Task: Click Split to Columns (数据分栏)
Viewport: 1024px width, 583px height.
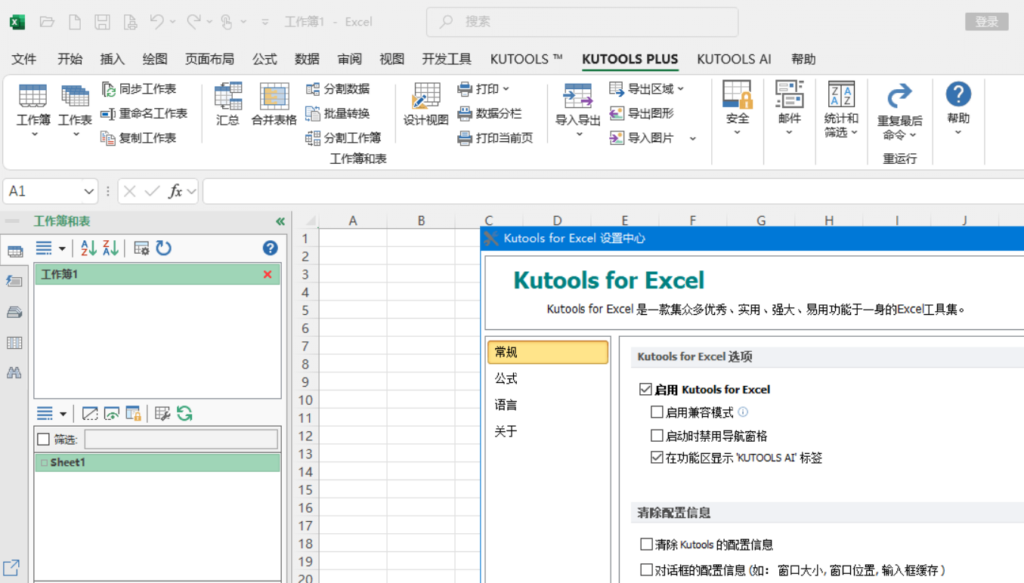Action: click(490, 114)
